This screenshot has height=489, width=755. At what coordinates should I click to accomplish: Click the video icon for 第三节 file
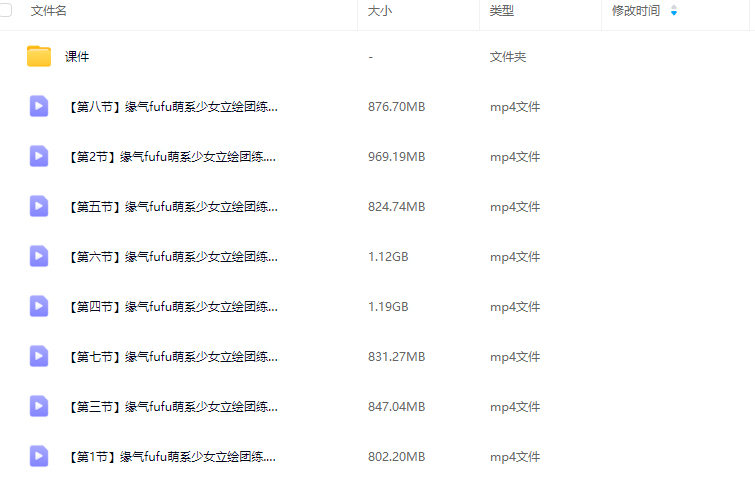(x=39, y=406)
